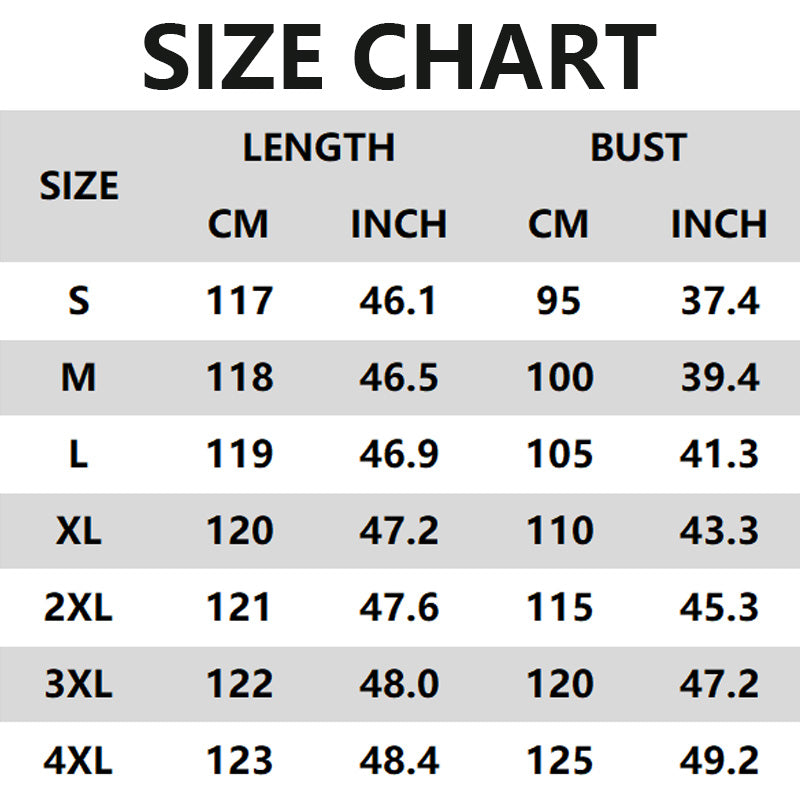Click the 46.5 inch length for size M
This screenshot has width=800, height=800.
pyautogui.click(x=398, y=377)
